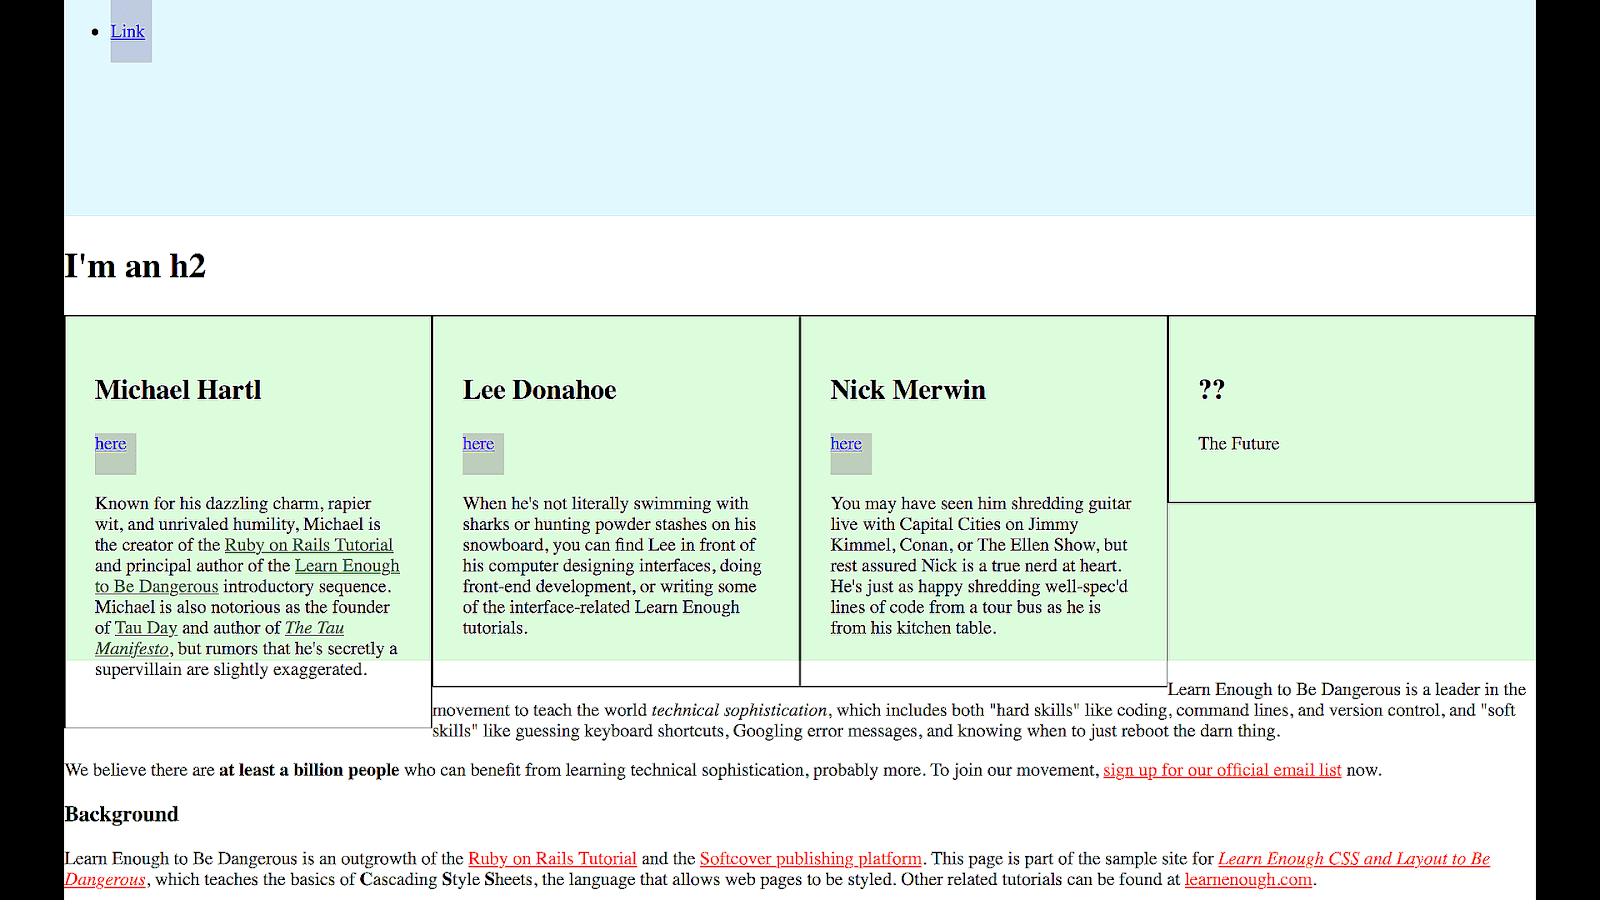Click the Nick Merwin heading
The width and height of the screenshot is (1600, 900).
pyautogui.click(x=908, y=390)
